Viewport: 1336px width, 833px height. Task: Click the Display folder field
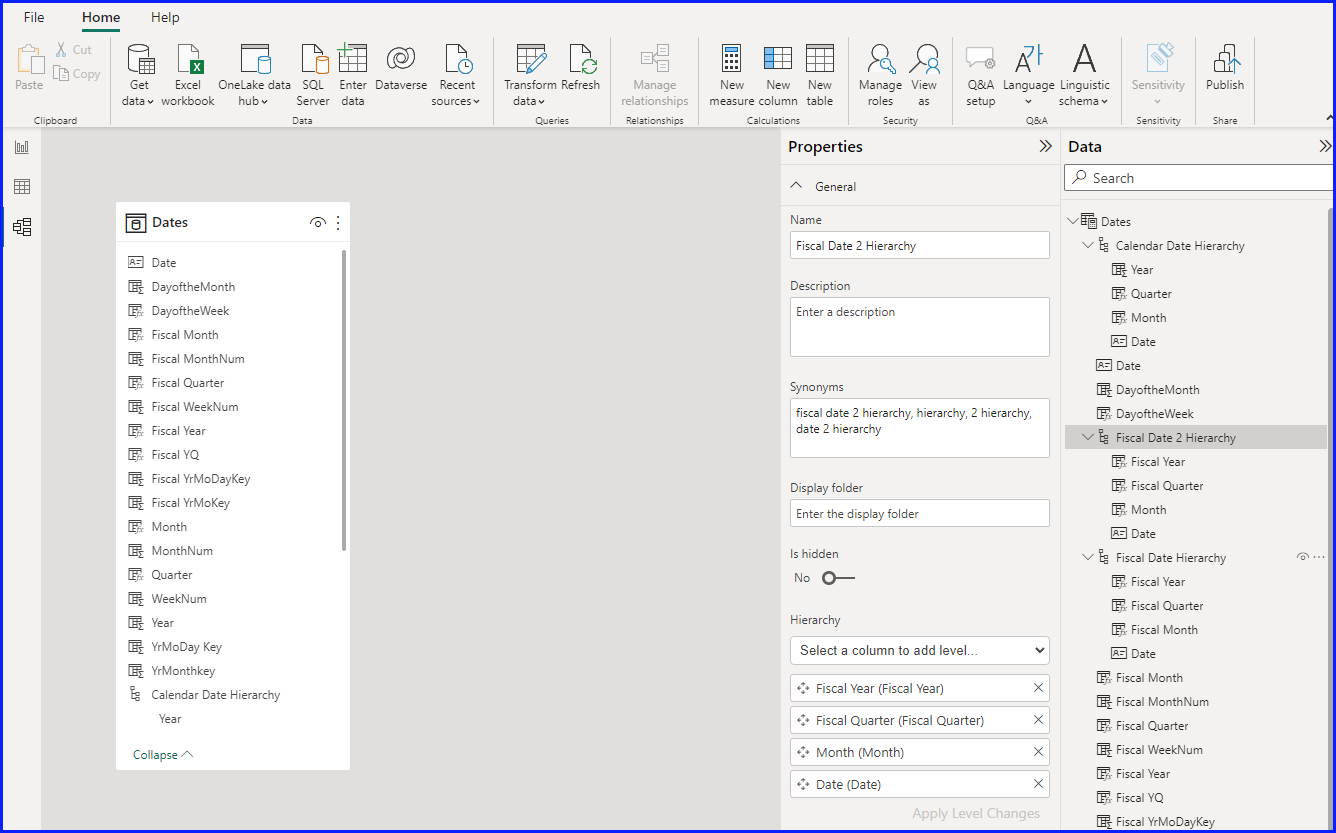(x=920, y=513)
